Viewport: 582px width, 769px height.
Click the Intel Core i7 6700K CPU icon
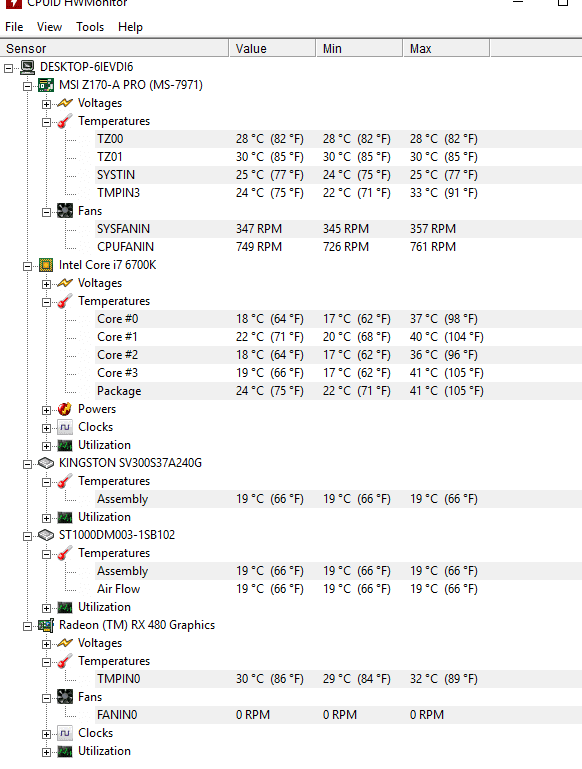coord(46,265)
